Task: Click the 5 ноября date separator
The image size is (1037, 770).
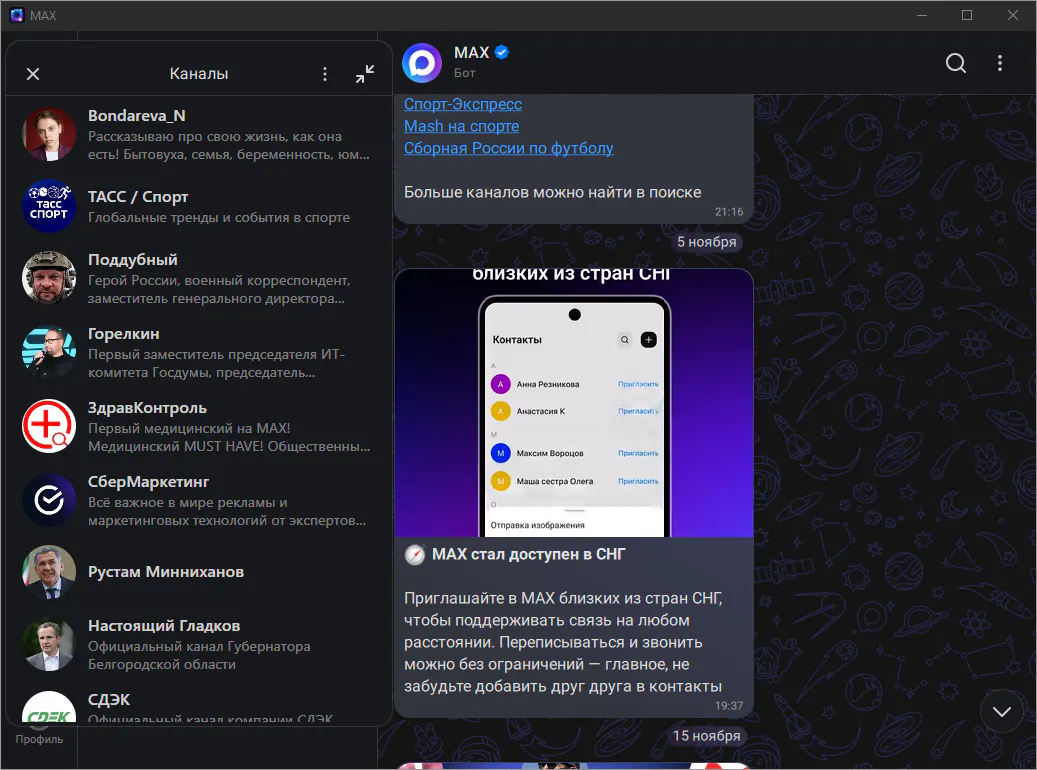Action: click(x=706, y=242)
